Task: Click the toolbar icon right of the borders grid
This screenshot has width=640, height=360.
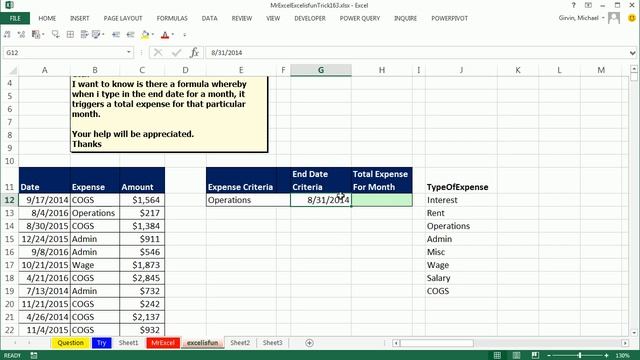Action: (x=84, y=35)
